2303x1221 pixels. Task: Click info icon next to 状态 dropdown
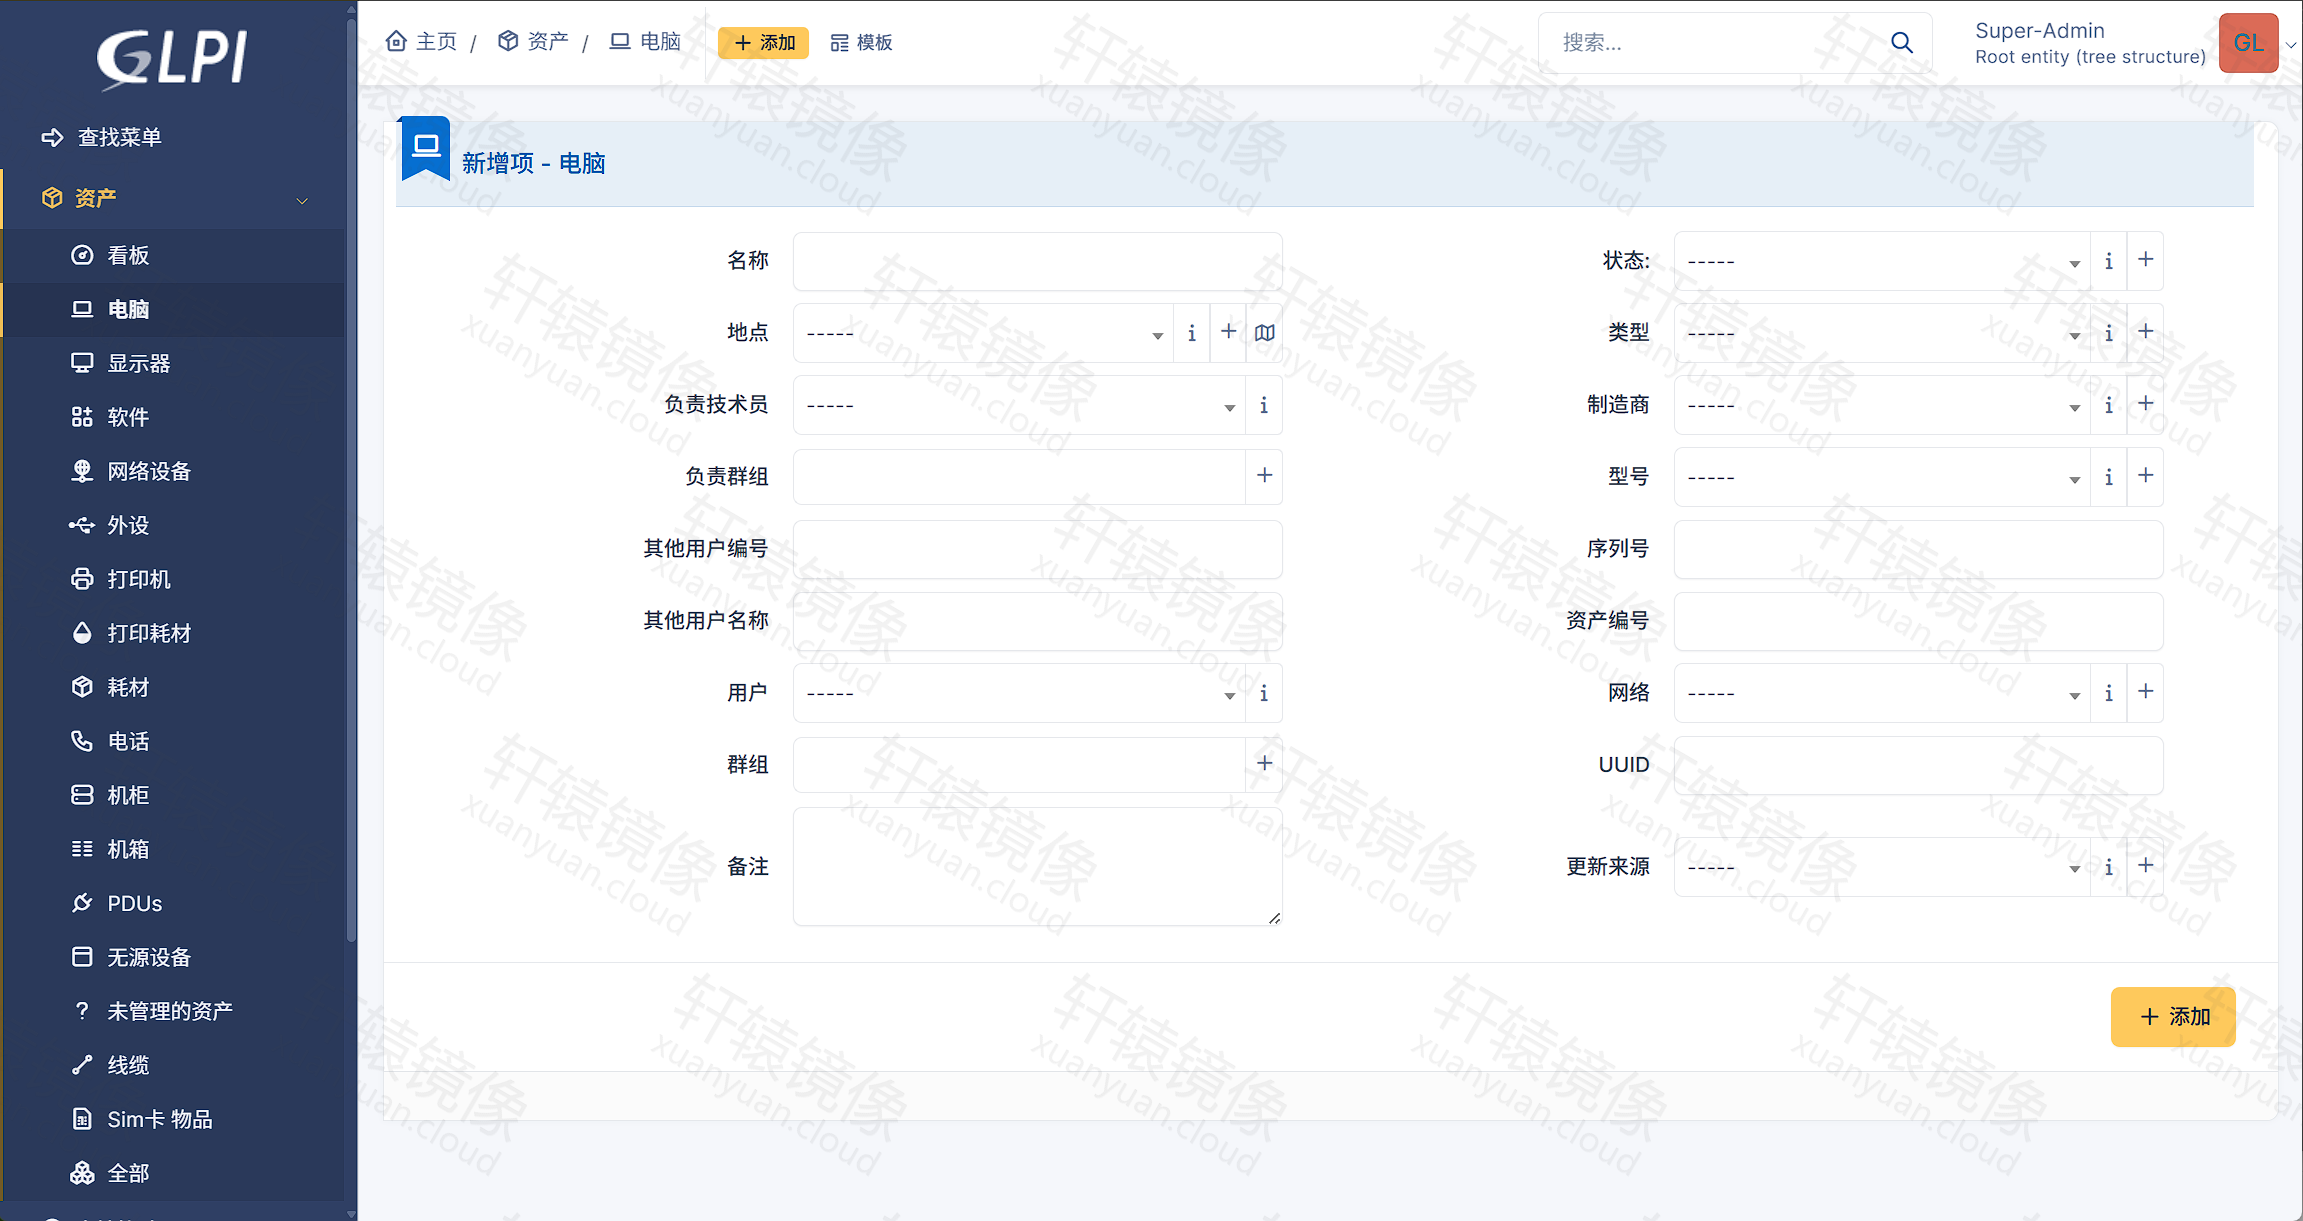point(2109,261)
